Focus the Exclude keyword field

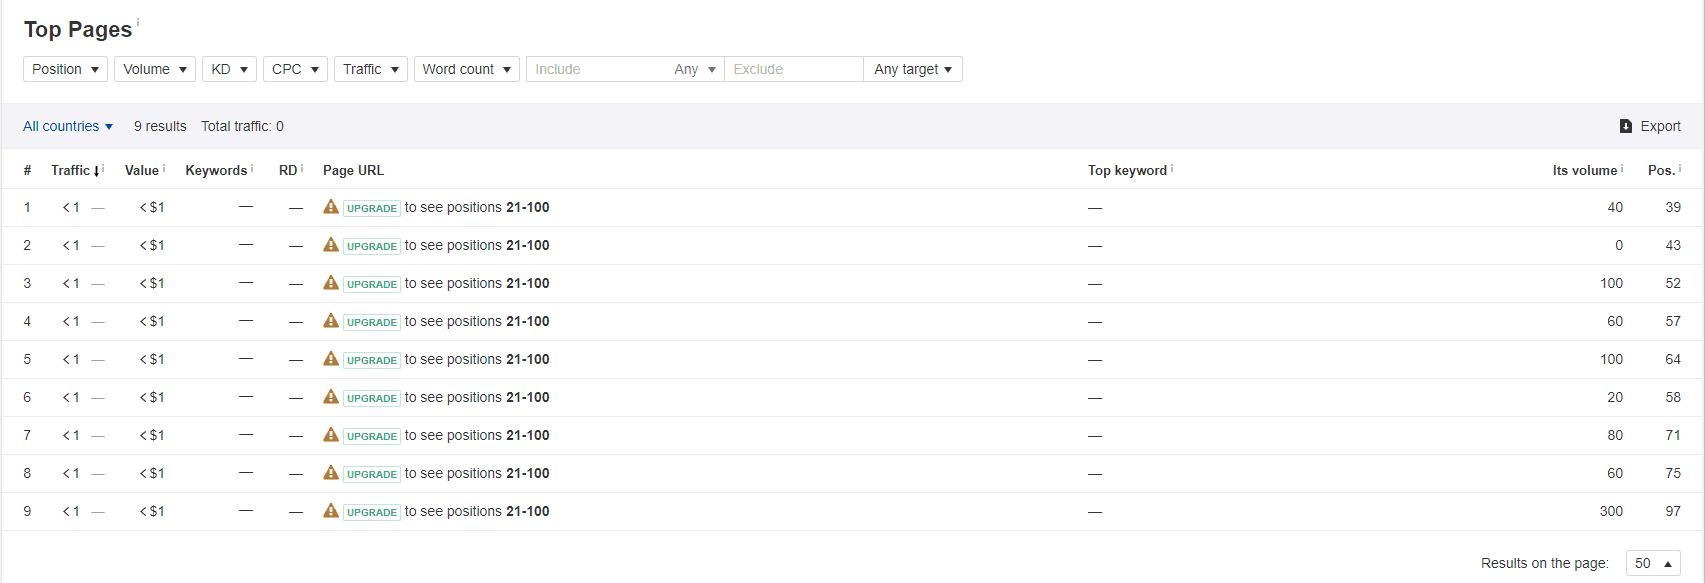point(793,69)
